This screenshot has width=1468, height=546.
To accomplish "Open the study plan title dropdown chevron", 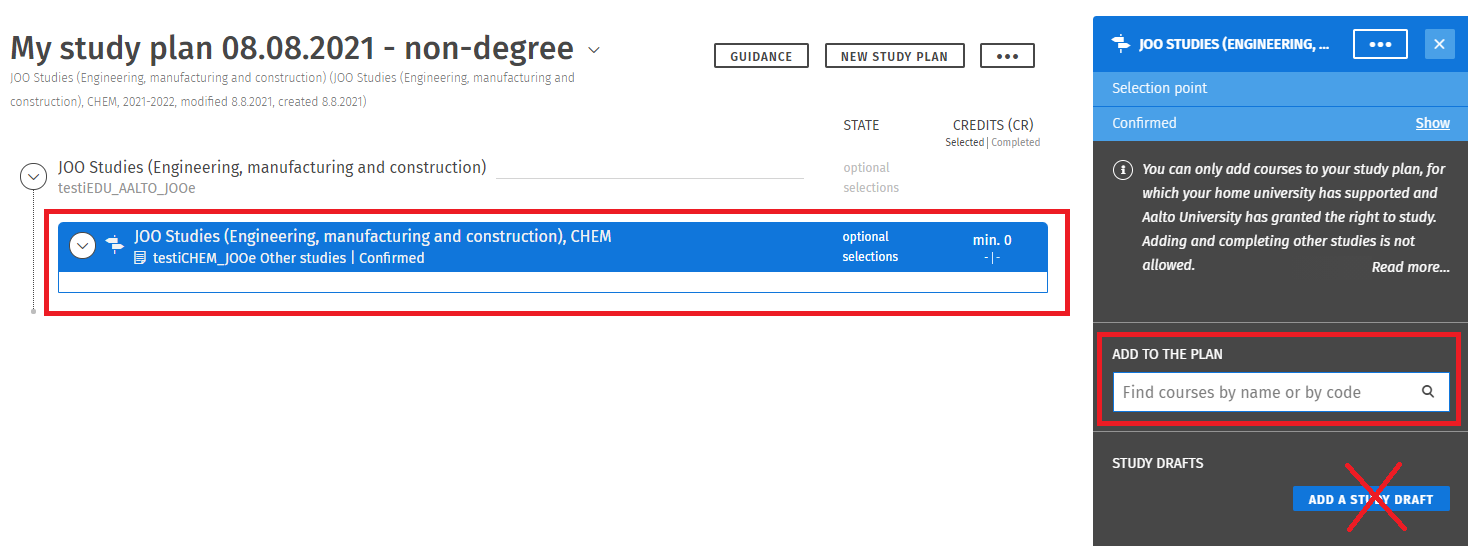I will click(594, 49).
